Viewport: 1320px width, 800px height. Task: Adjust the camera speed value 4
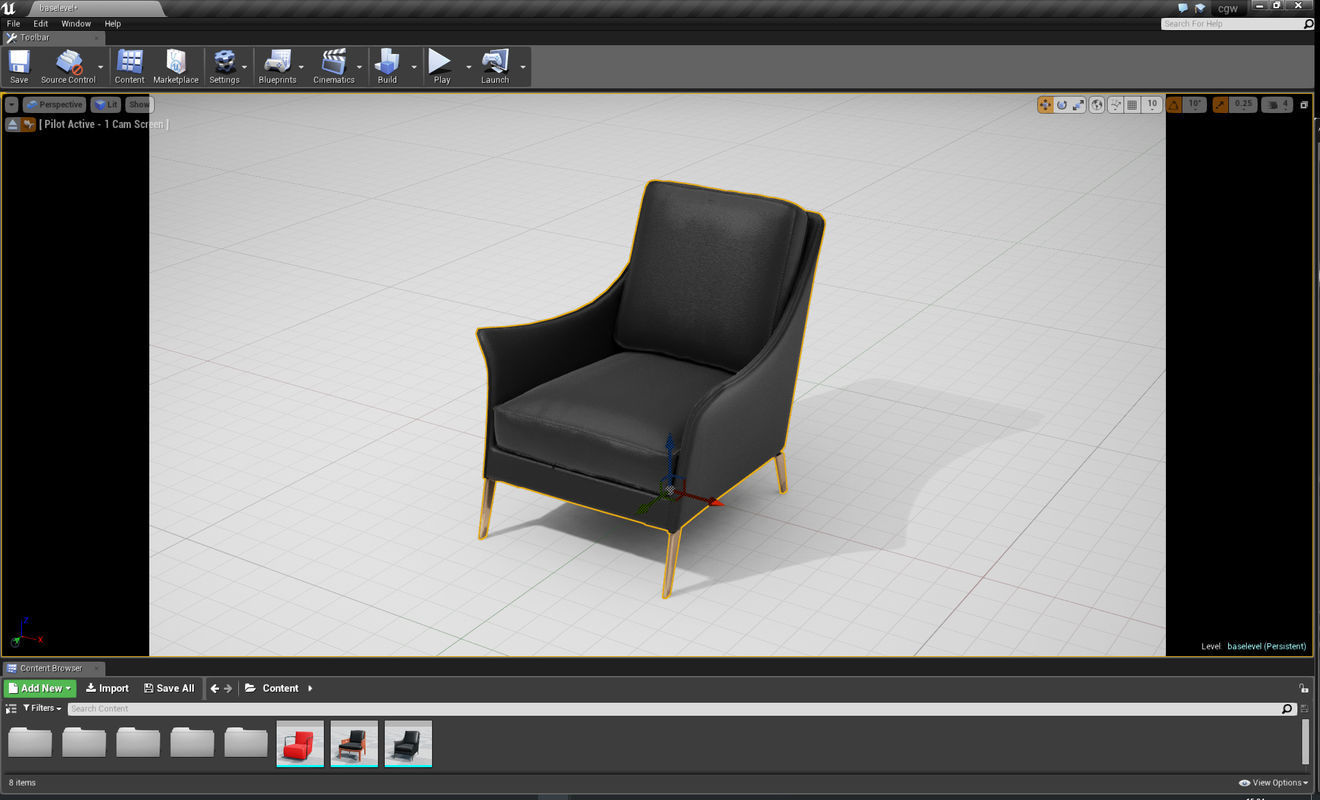pos(1277,104)
